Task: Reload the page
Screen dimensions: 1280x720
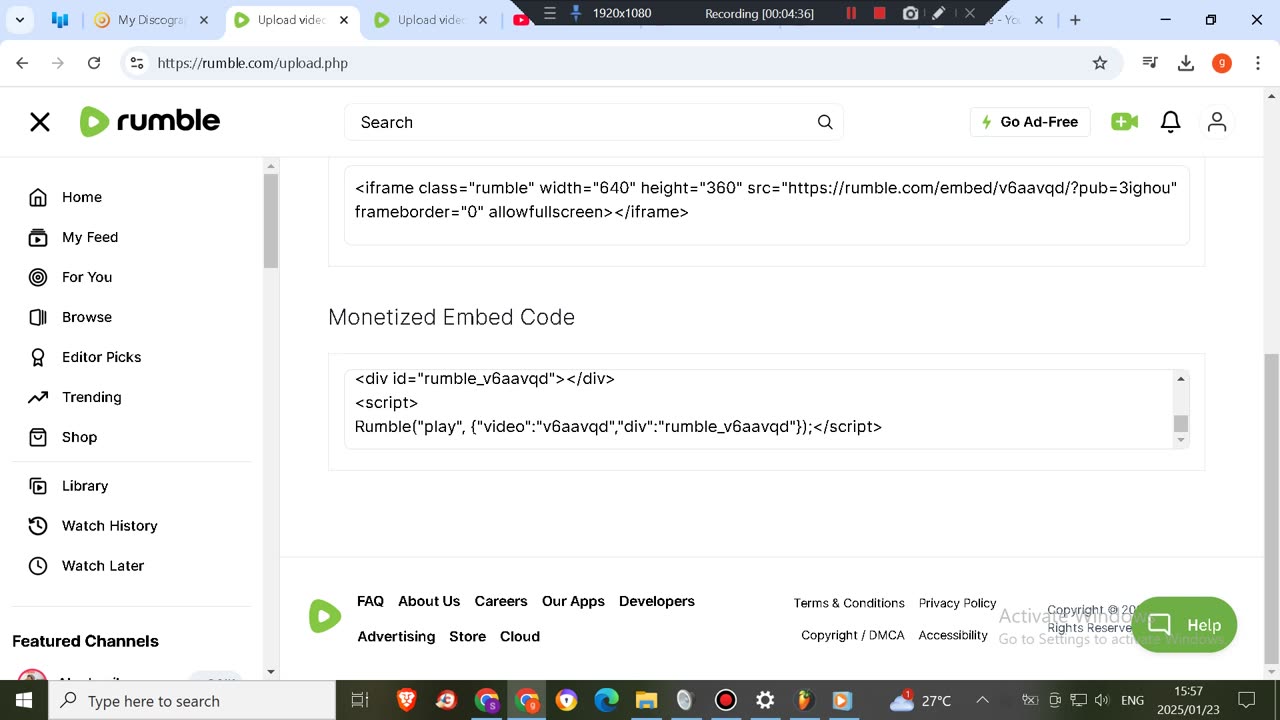Action: pos(94,63)
